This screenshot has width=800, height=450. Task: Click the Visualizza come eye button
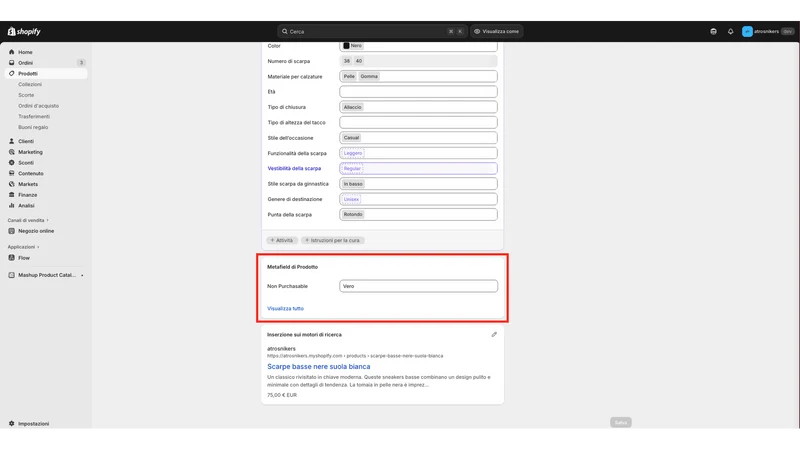point(496,31)
